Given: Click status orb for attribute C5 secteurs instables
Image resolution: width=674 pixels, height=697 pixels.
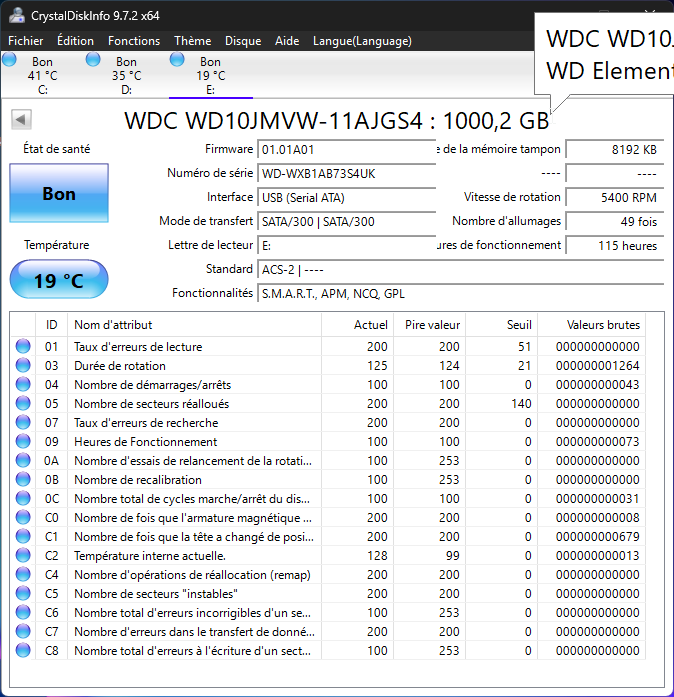Looking at the screenshot, I should click(23, 593).
